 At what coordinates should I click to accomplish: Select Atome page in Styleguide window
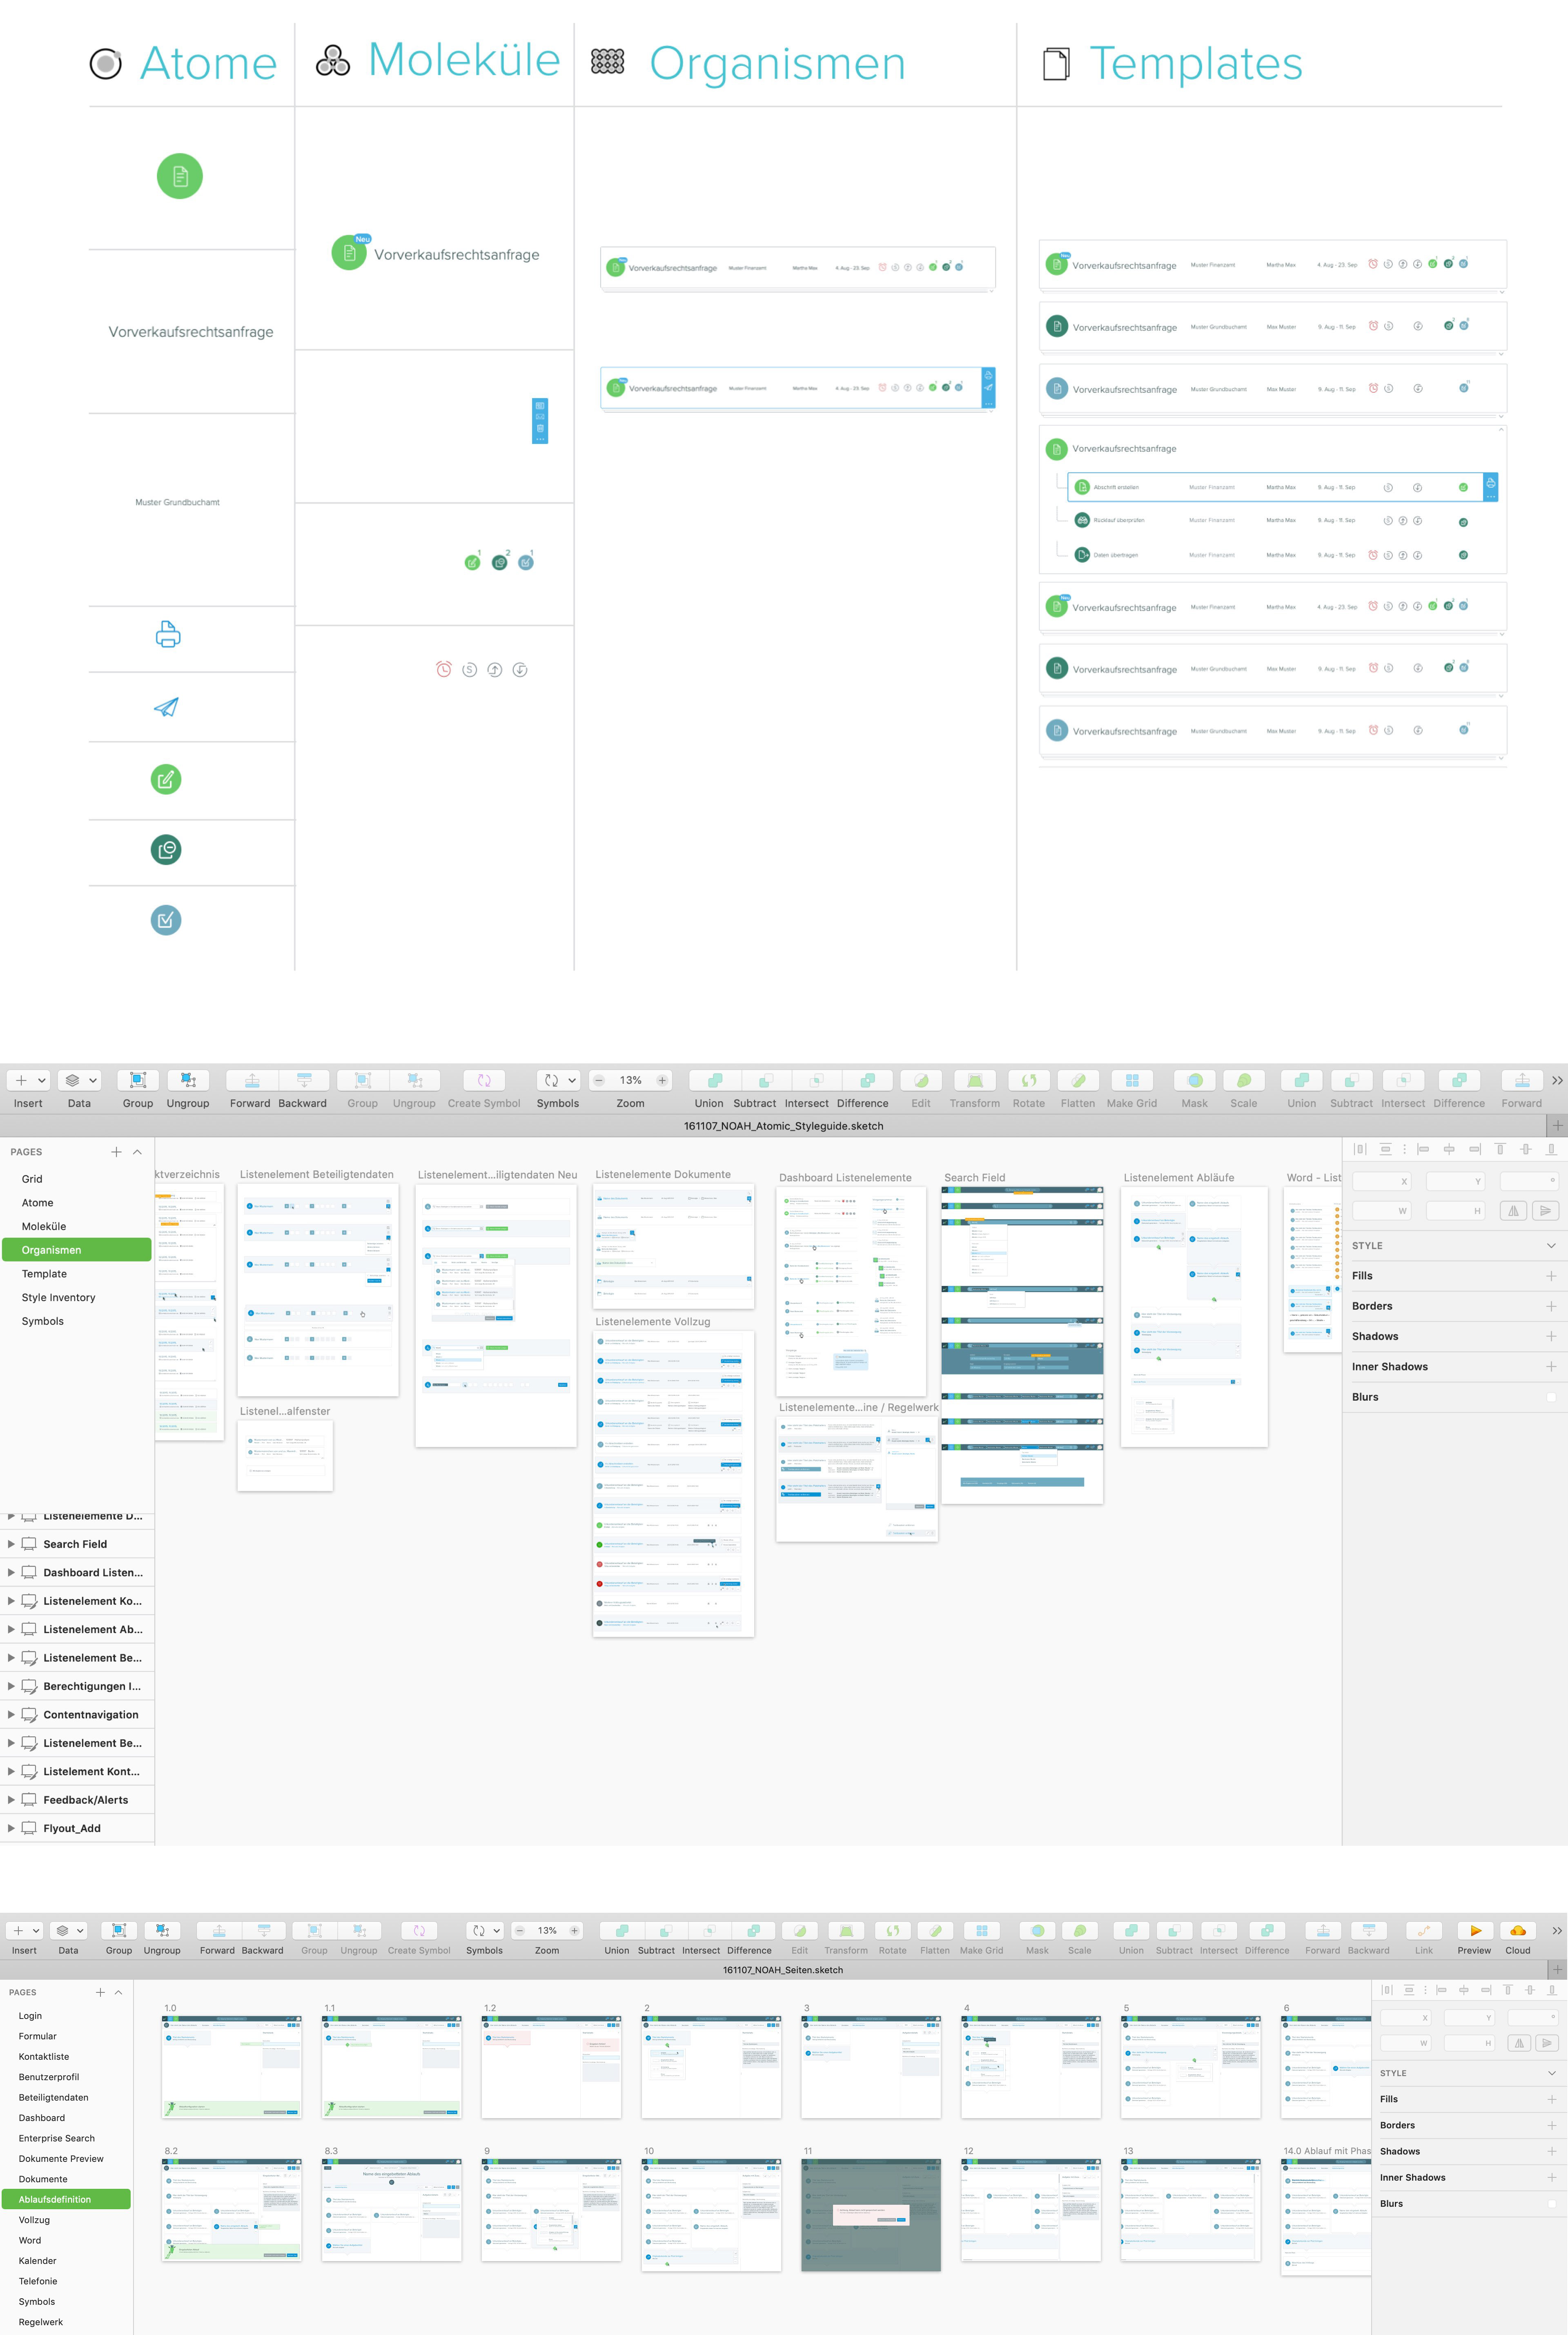(x=38, y=1203)
